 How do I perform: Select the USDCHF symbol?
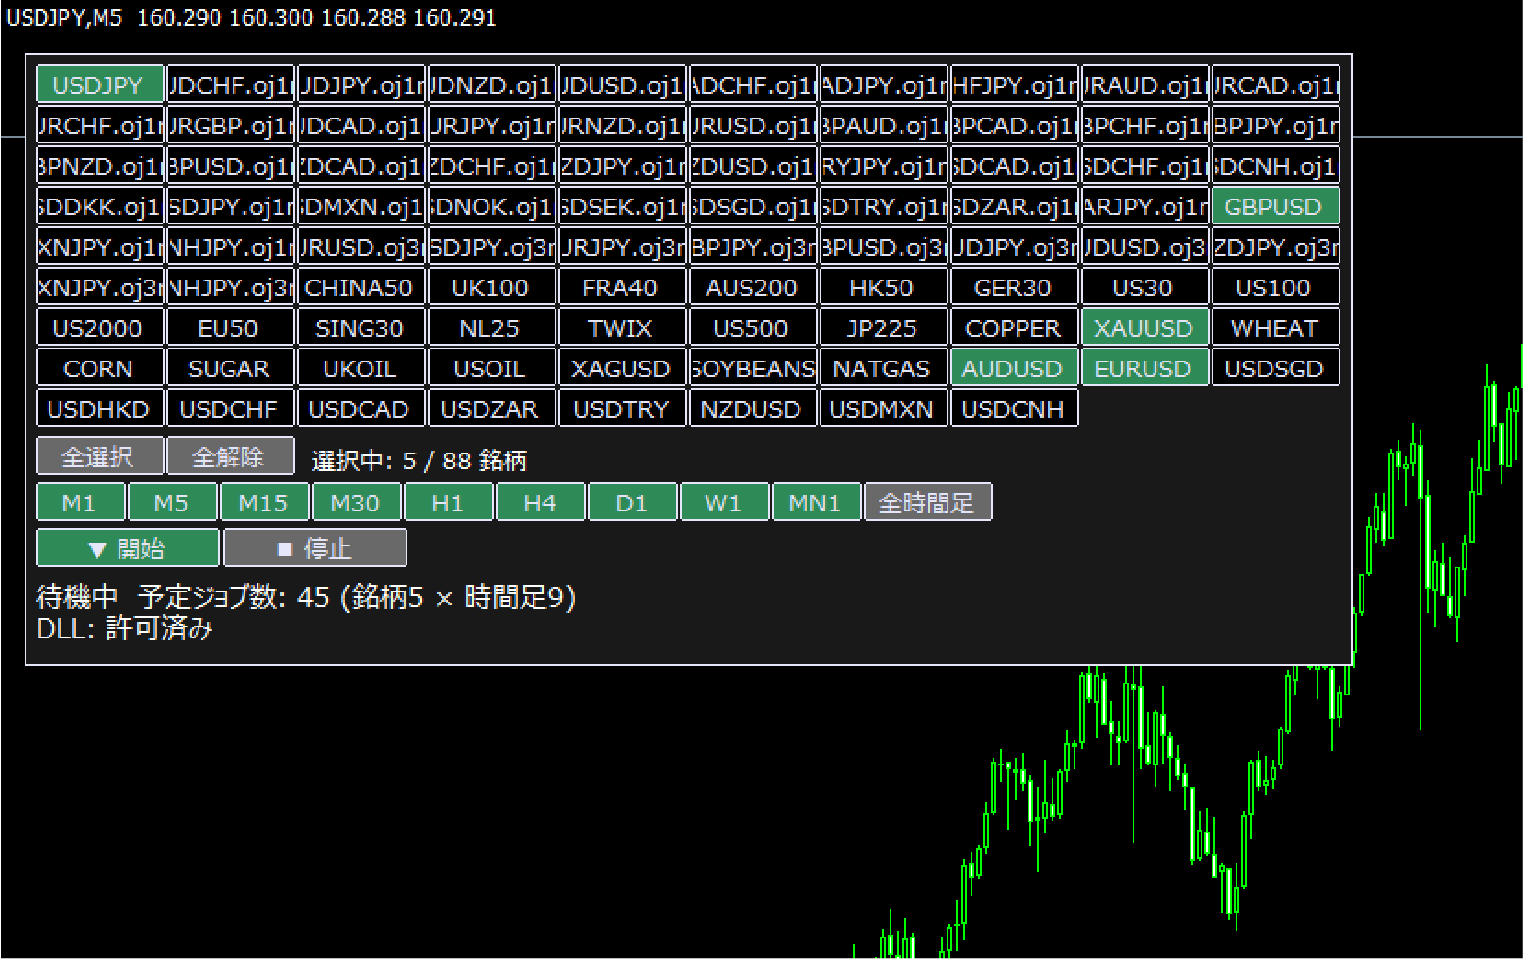click(229, 409)
